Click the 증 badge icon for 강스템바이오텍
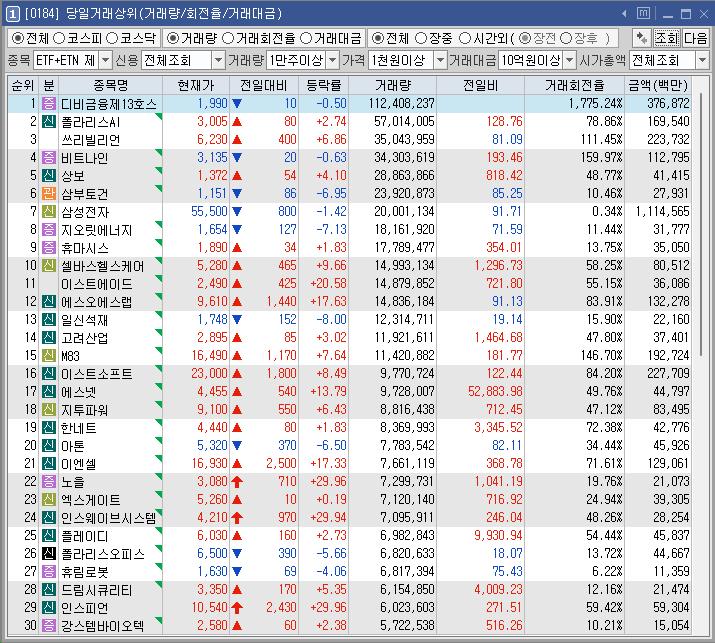715x643 pixels. [49, 625]
